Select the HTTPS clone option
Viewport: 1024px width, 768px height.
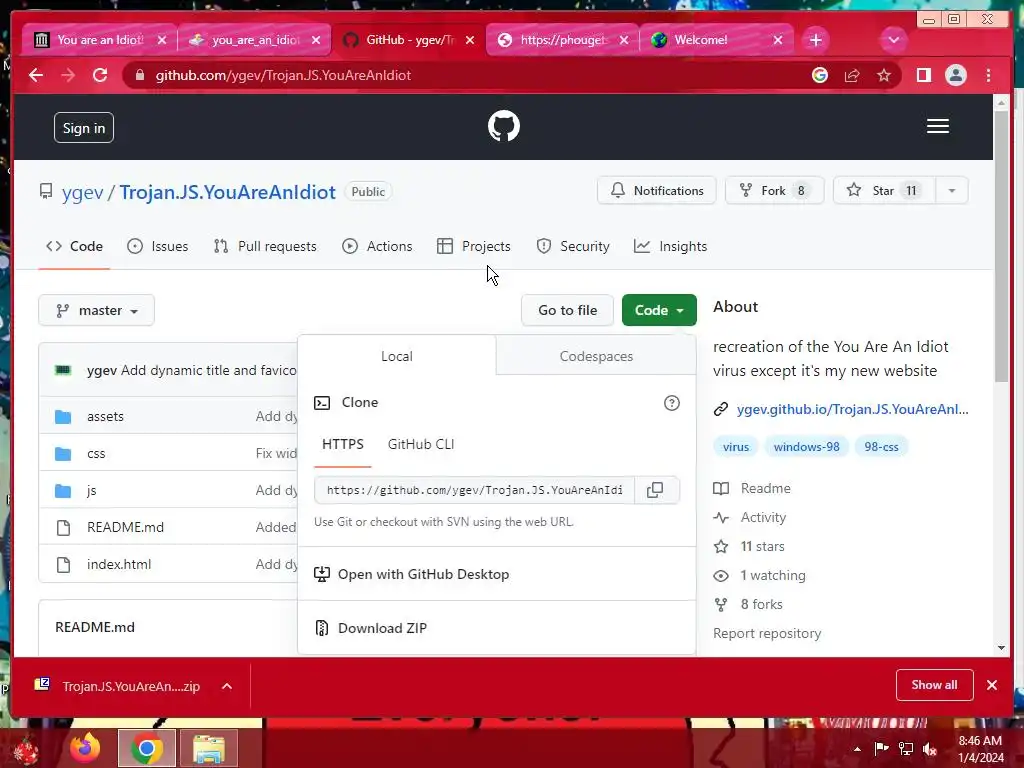tap(343, 445)
